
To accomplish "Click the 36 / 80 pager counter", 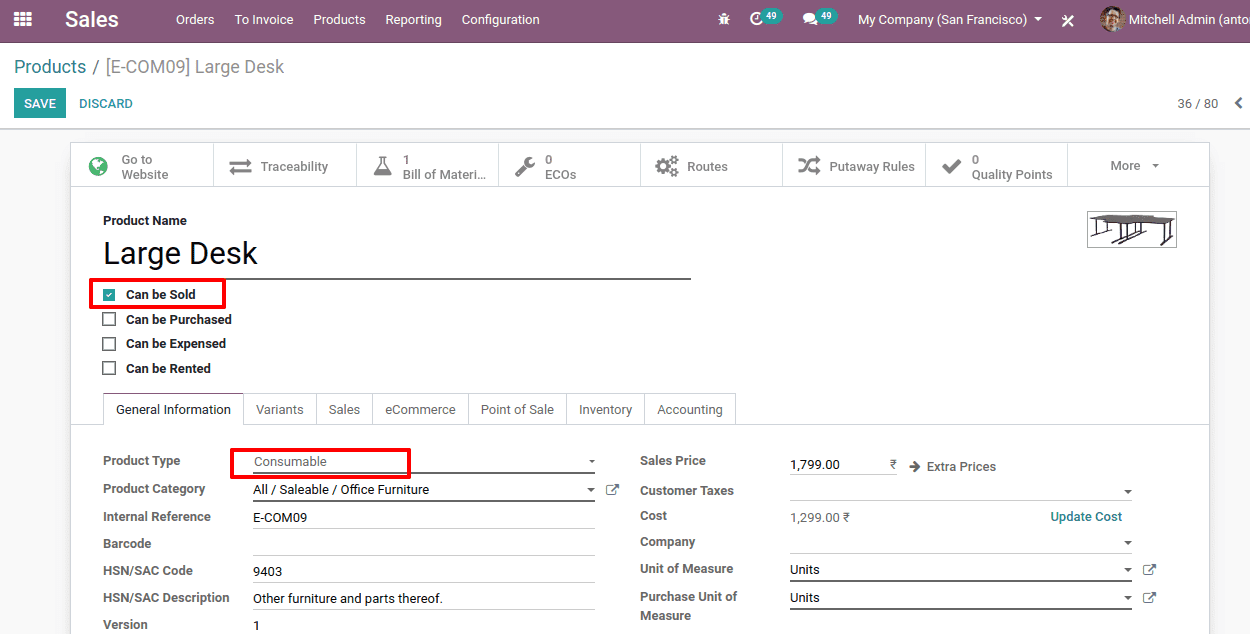I will tap(1197, 103).
